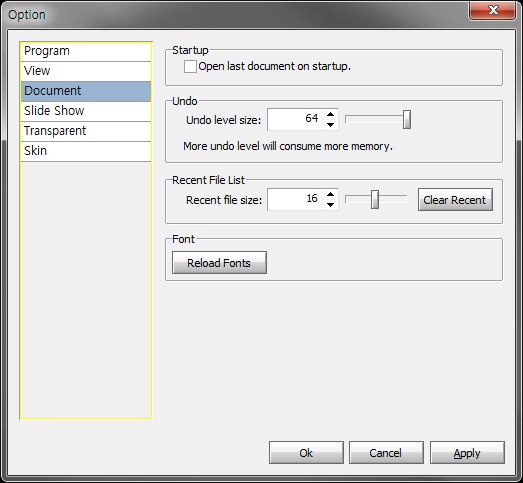Select the Program category

[86, 51]
